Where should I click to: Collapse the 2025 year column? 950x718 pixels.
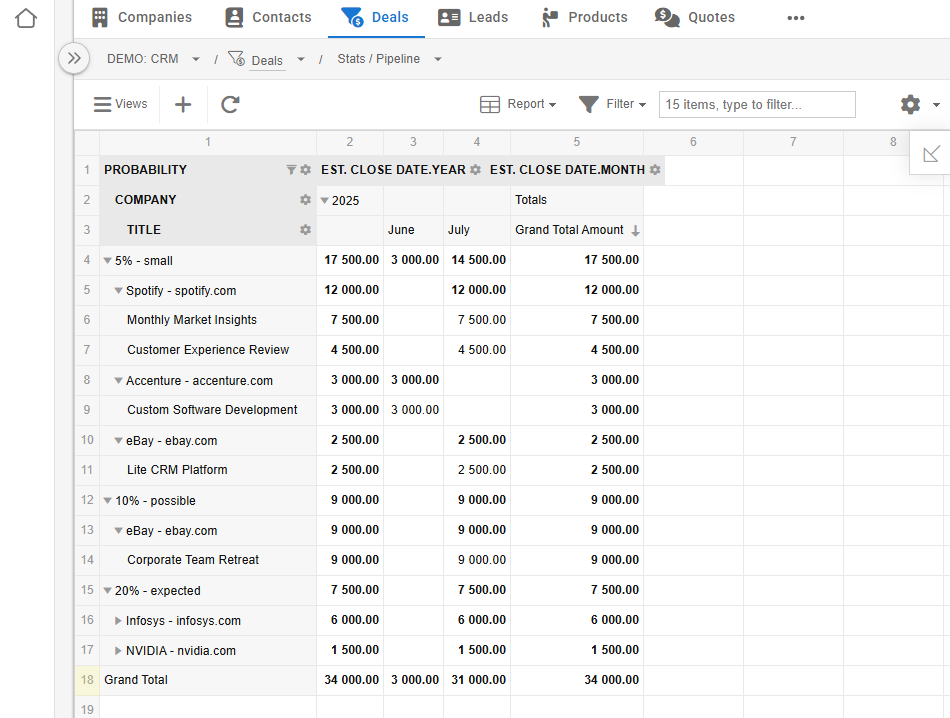coord(325,201)
